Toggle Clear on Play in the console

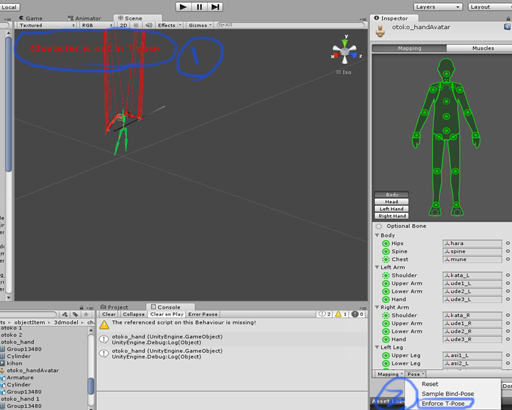[166, 314]
